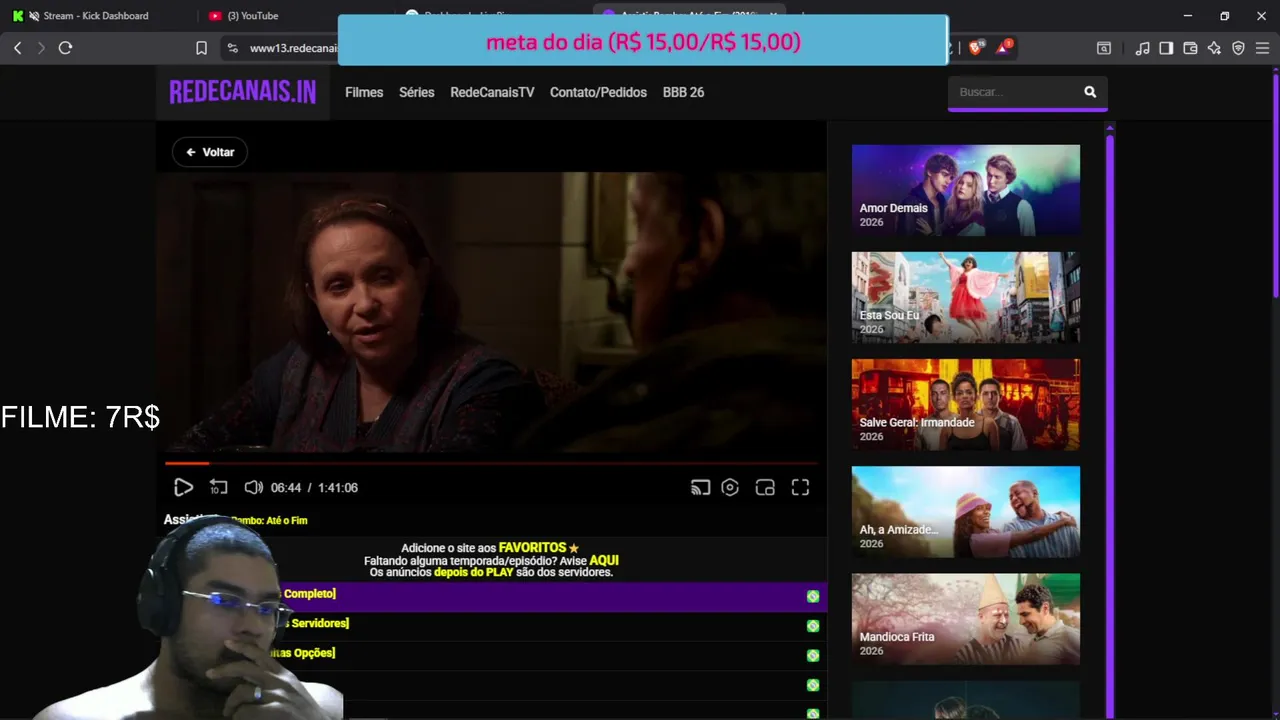Open the Mandioca Frita thumbnail
Image resolution: width=1280 pixels, height=720 pixels.
pyautogui.click(x=966, y=618)
